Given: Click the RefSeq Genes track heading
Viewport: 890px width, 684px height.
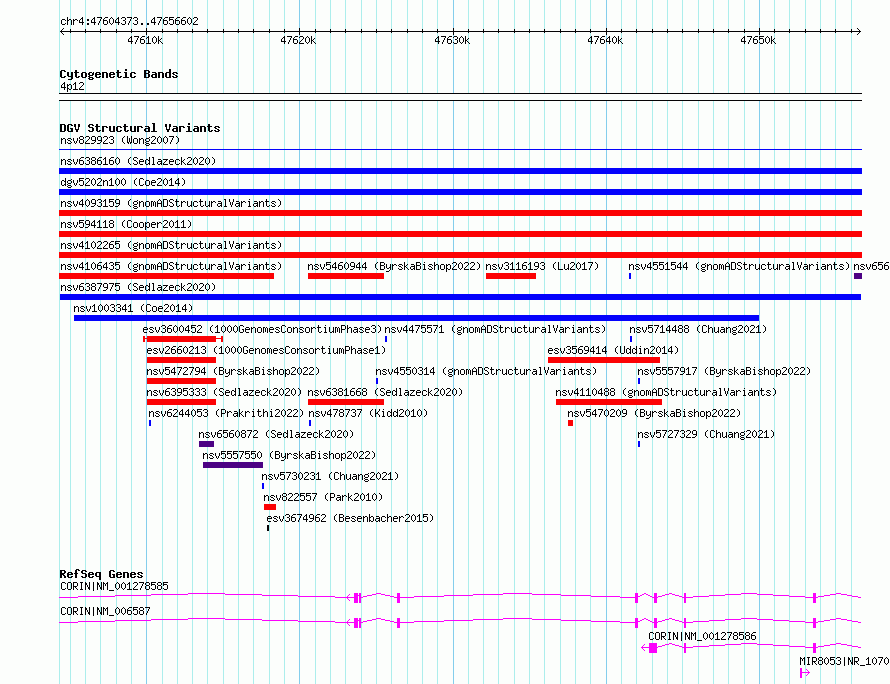Looking at the screenshot, I should click(x=101, y=574).
